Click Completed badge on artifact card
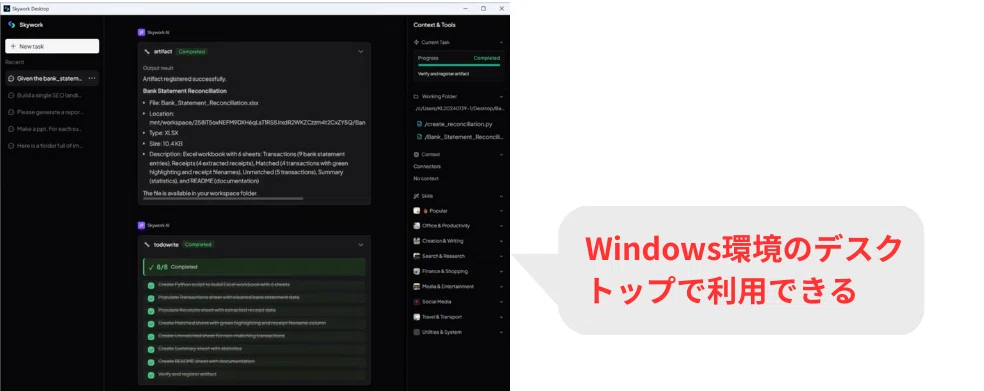The width and height of the screenshot is (984, 391). [191, 51]
